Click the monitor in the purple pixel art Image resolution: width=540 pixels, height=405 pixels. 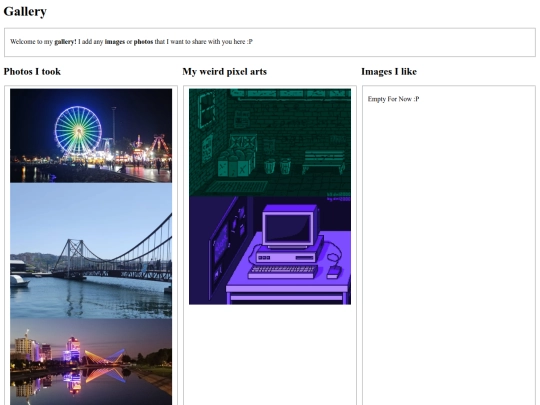pos(290,226)
